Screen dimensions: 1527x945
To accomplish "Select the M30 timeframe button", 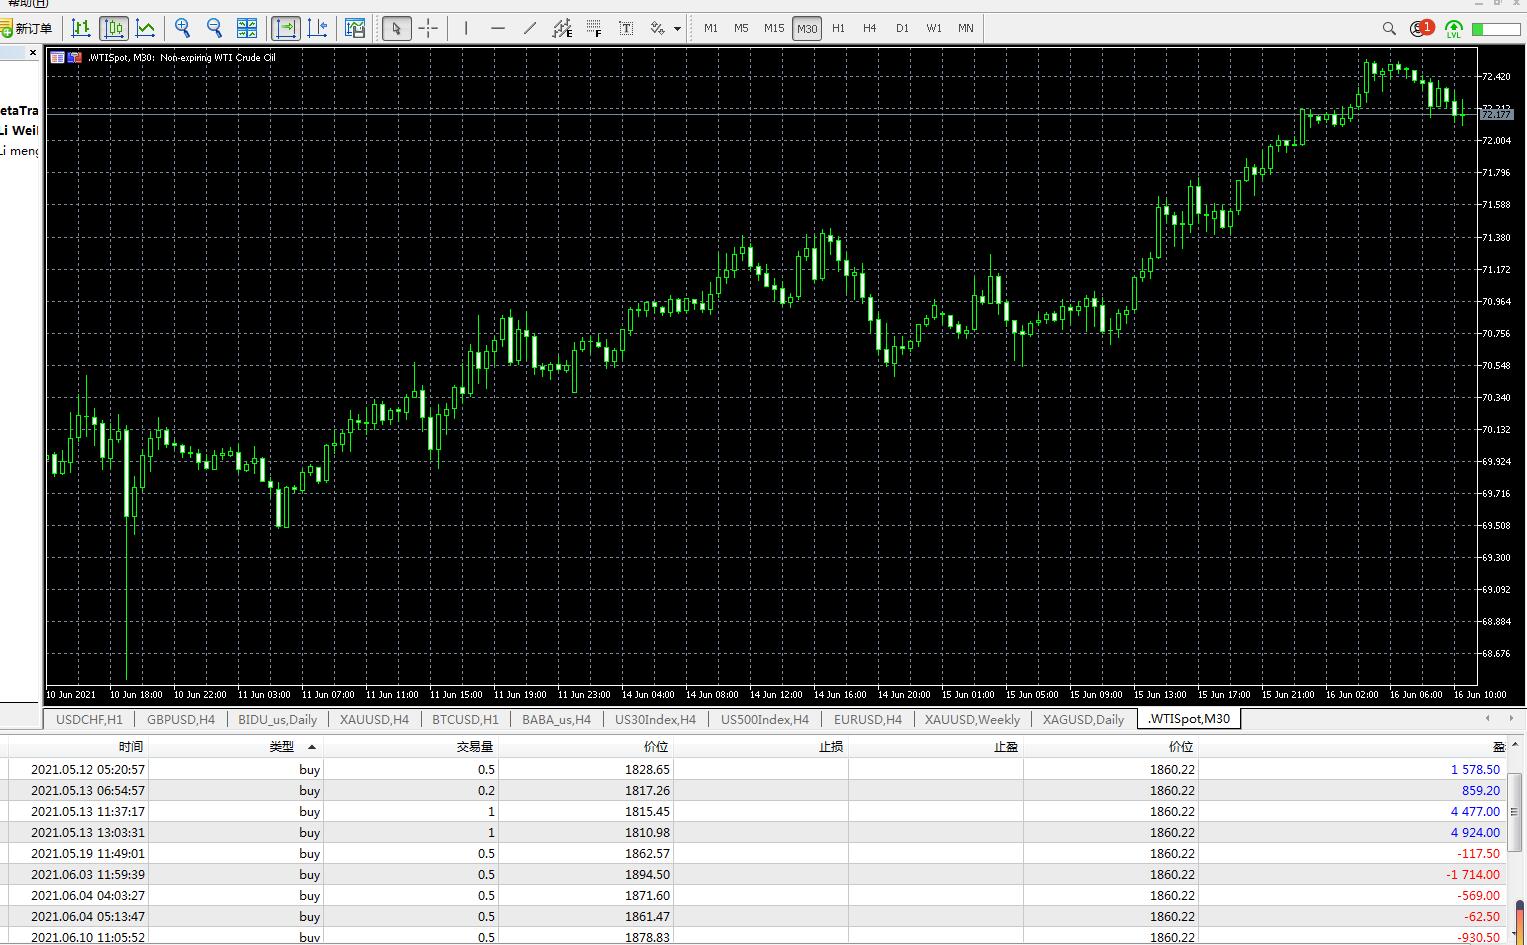I will coord(807,28).
